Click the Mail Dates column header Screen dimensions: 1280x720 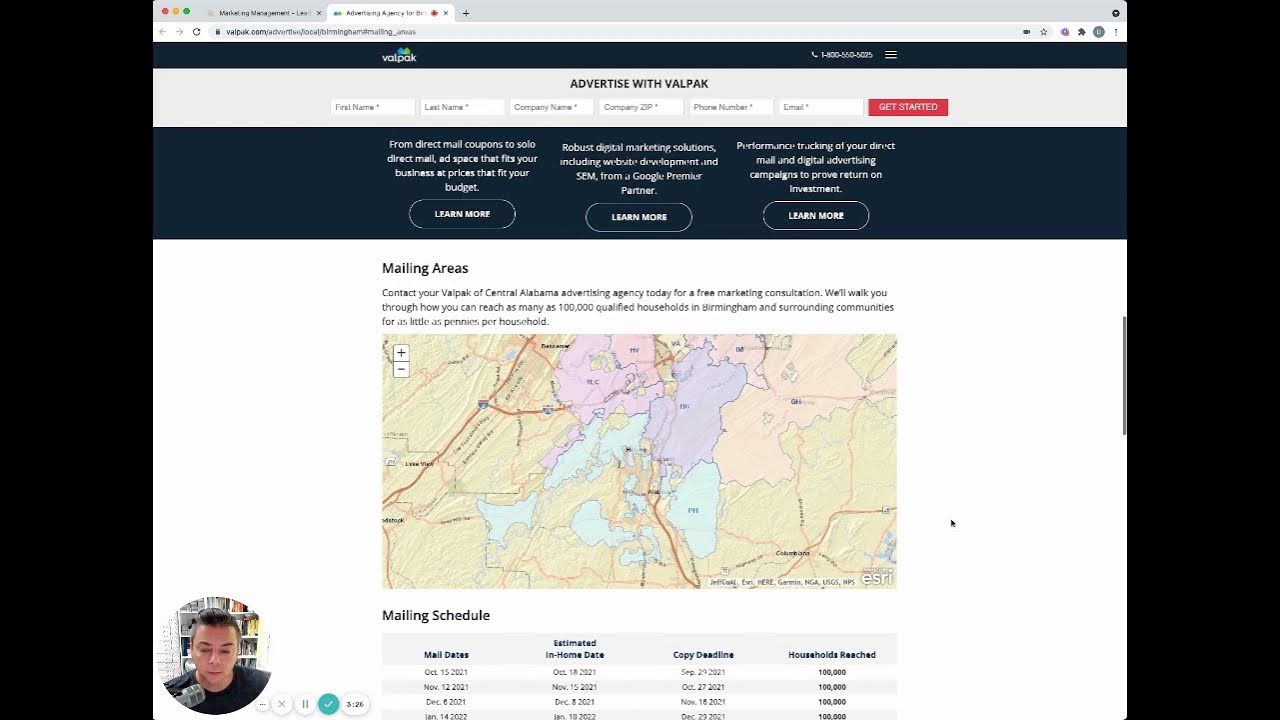tap(446, 655)
